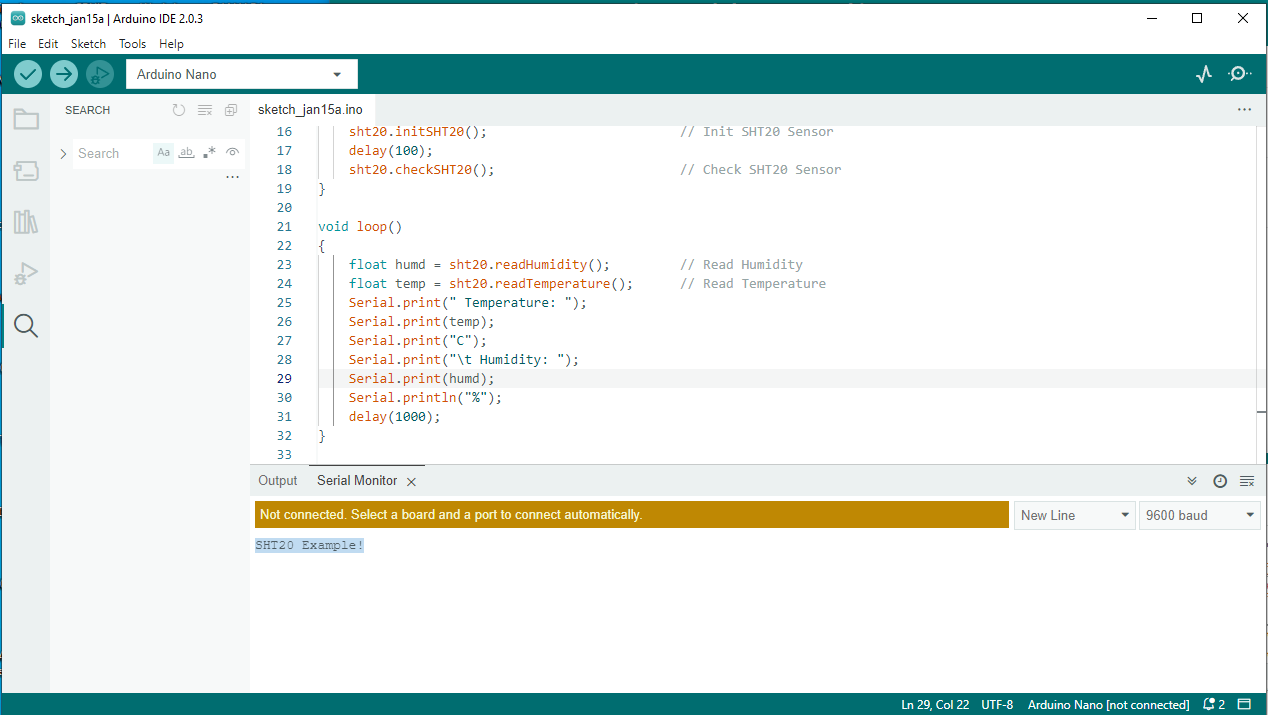Click the Serial.println("%"); line
Viewport: 1268px width, 715px height.
point(426,398)
